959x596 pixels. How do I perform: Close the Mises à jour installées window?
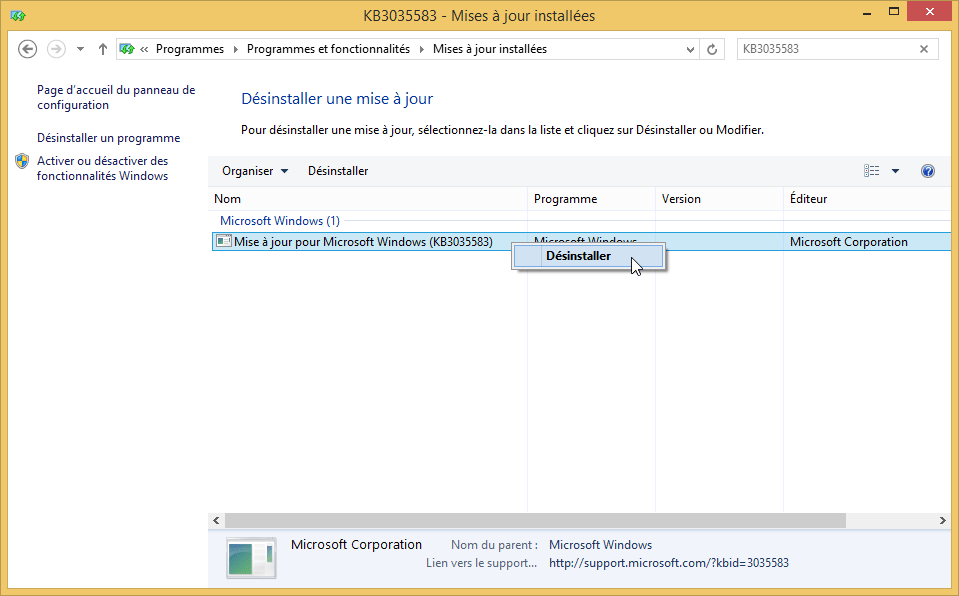930,12
